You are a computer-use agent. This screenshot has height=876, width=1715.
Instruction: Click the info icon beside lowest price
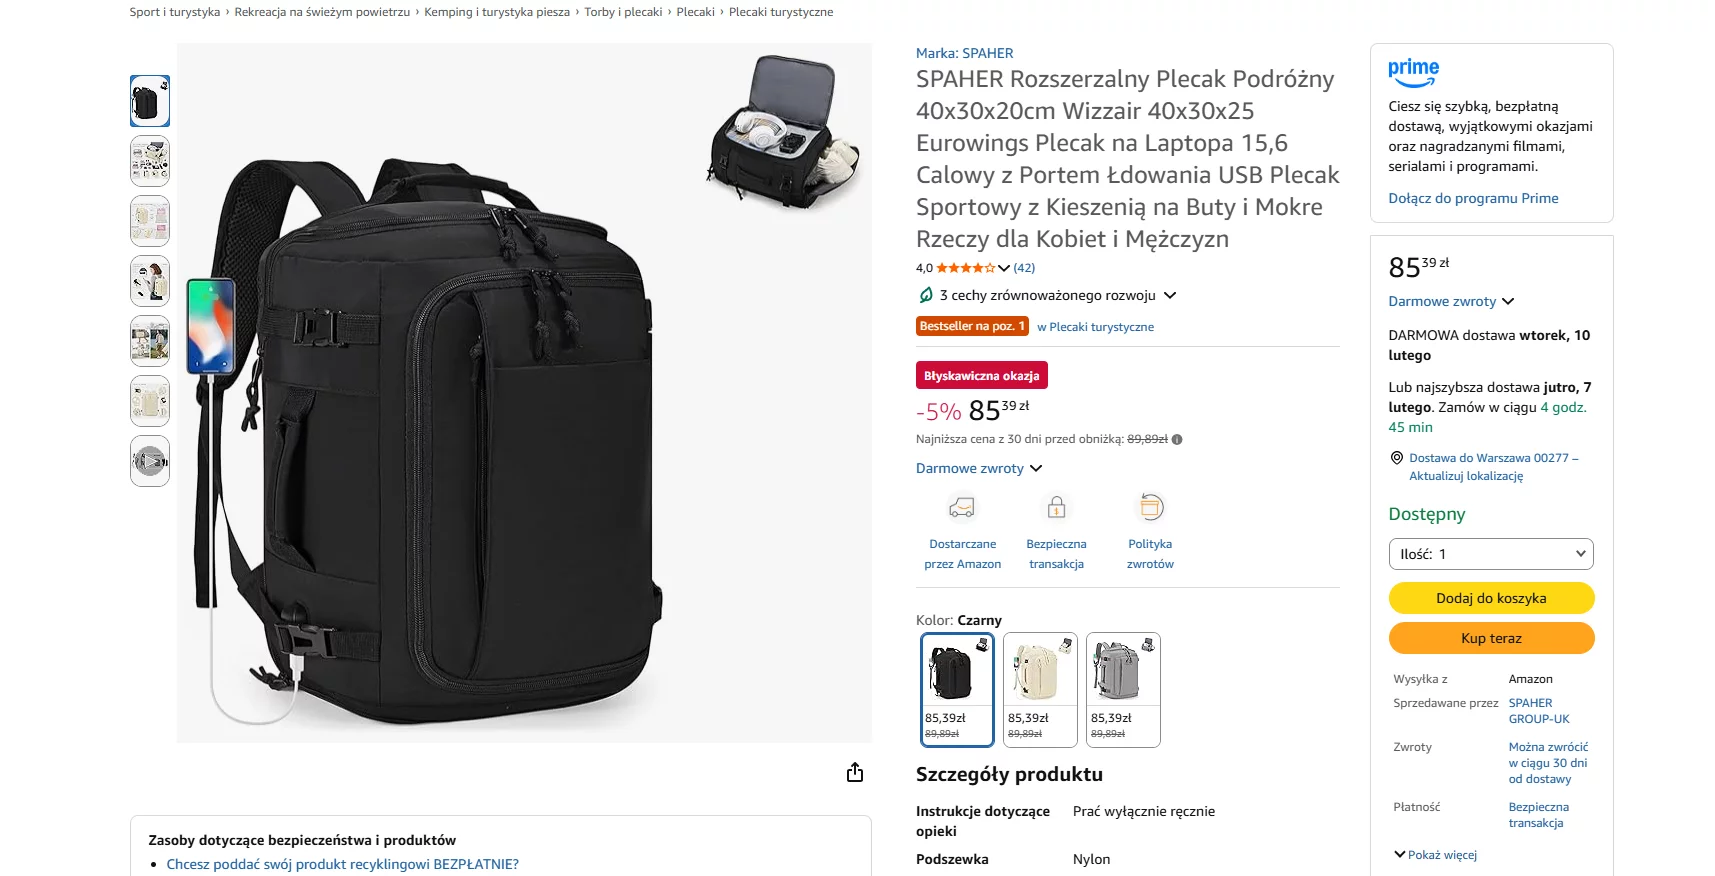pyautogui.click(x=1177, y=439)
